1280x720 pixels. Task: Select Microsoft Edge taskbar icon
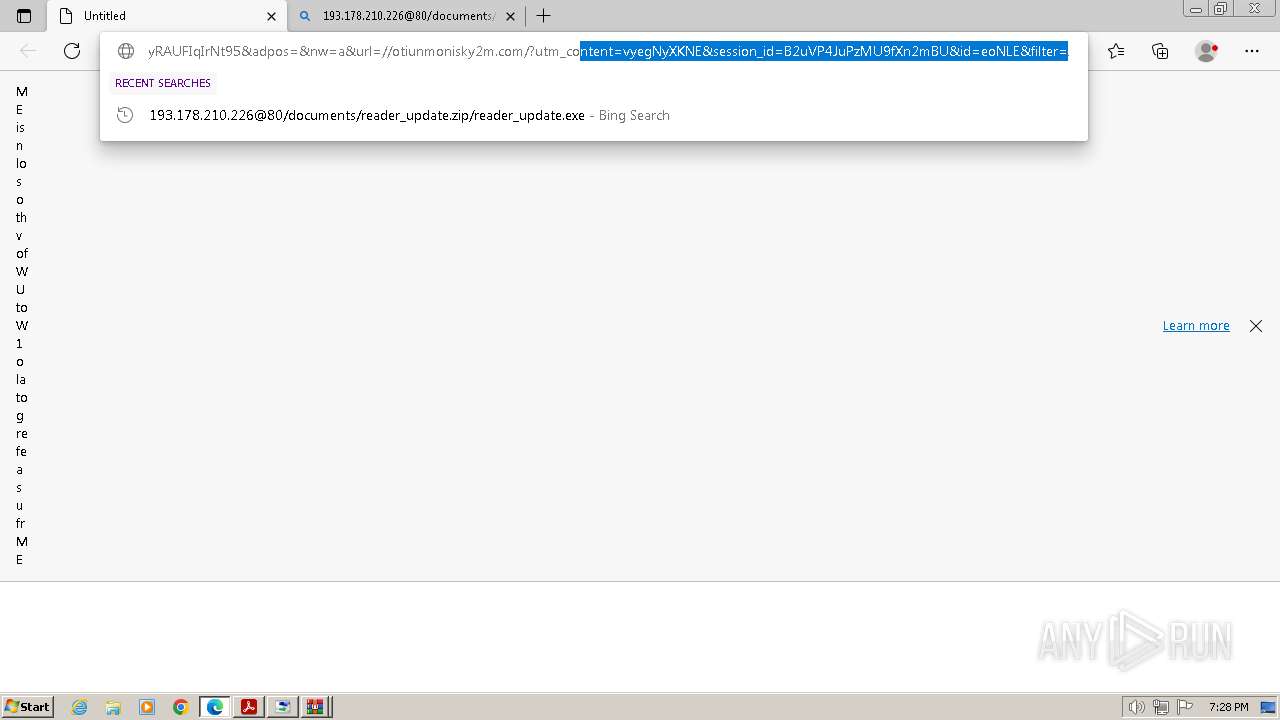tap(215, 707)
